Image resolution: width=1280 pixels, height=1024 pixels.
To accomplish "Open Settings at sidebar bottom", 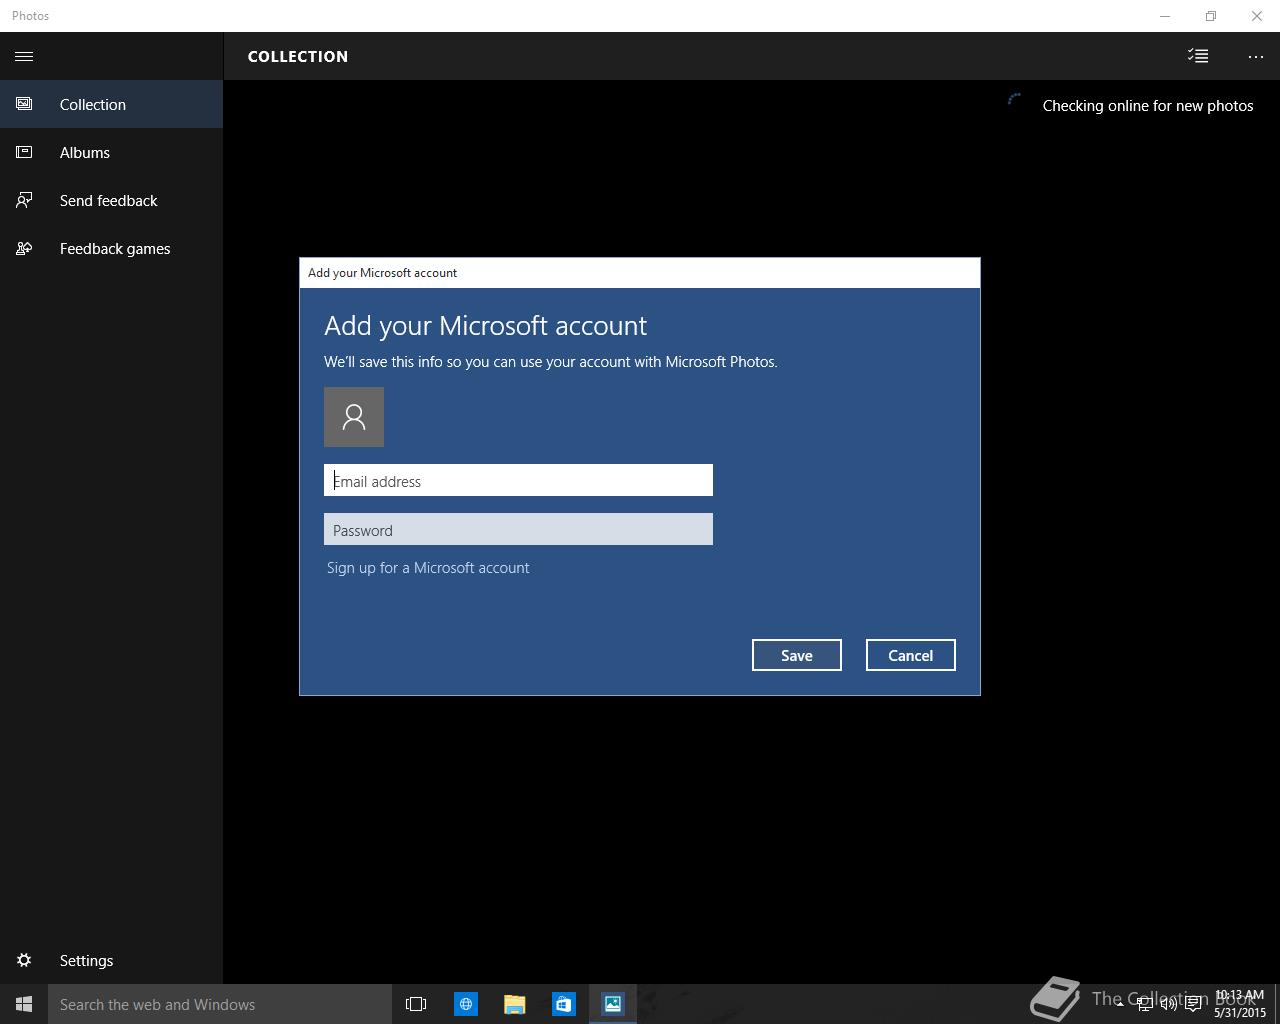I will (x=111, y=960).
